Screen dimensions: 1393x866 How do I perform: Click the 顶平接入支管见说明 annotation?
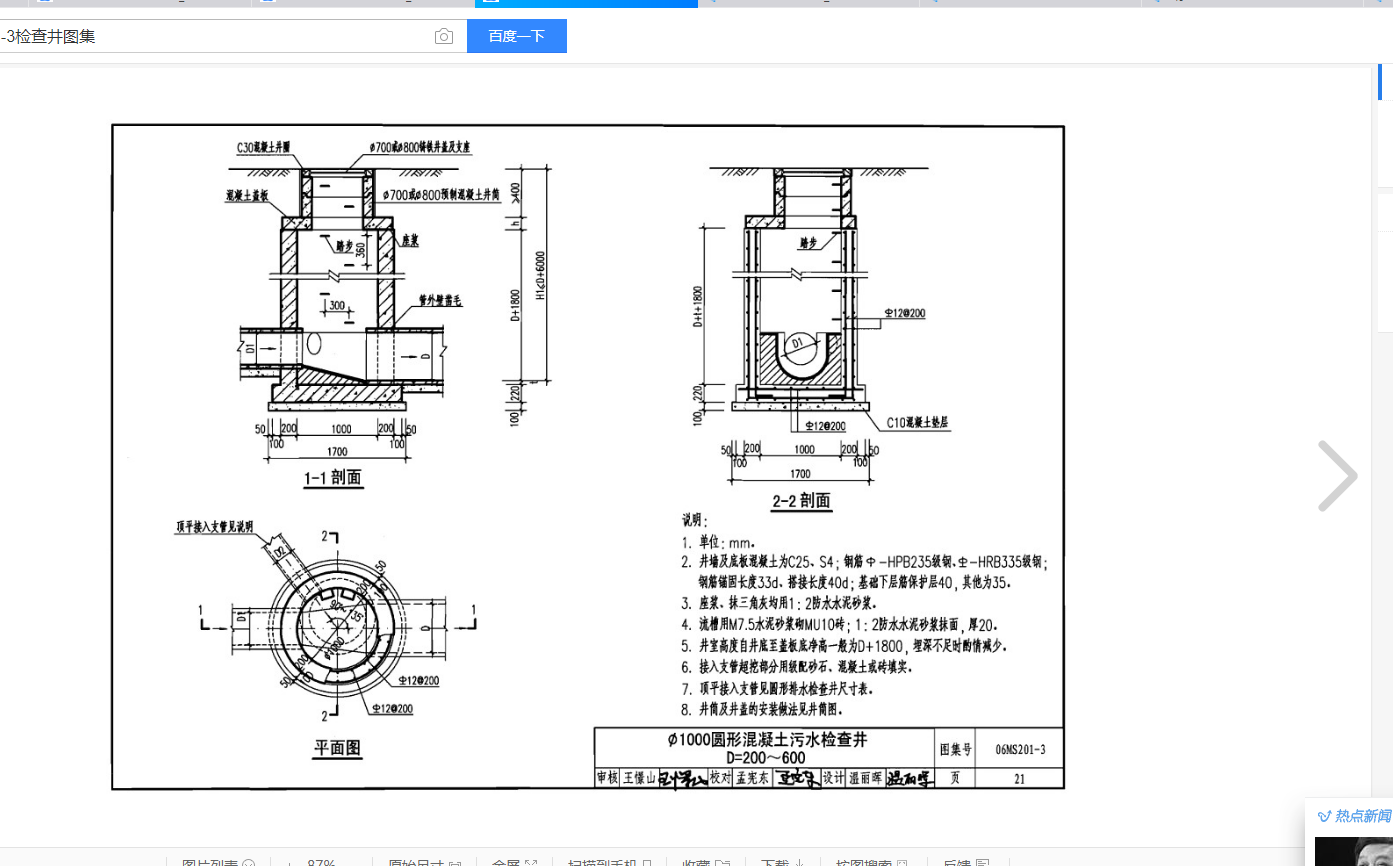pos(215,526)
